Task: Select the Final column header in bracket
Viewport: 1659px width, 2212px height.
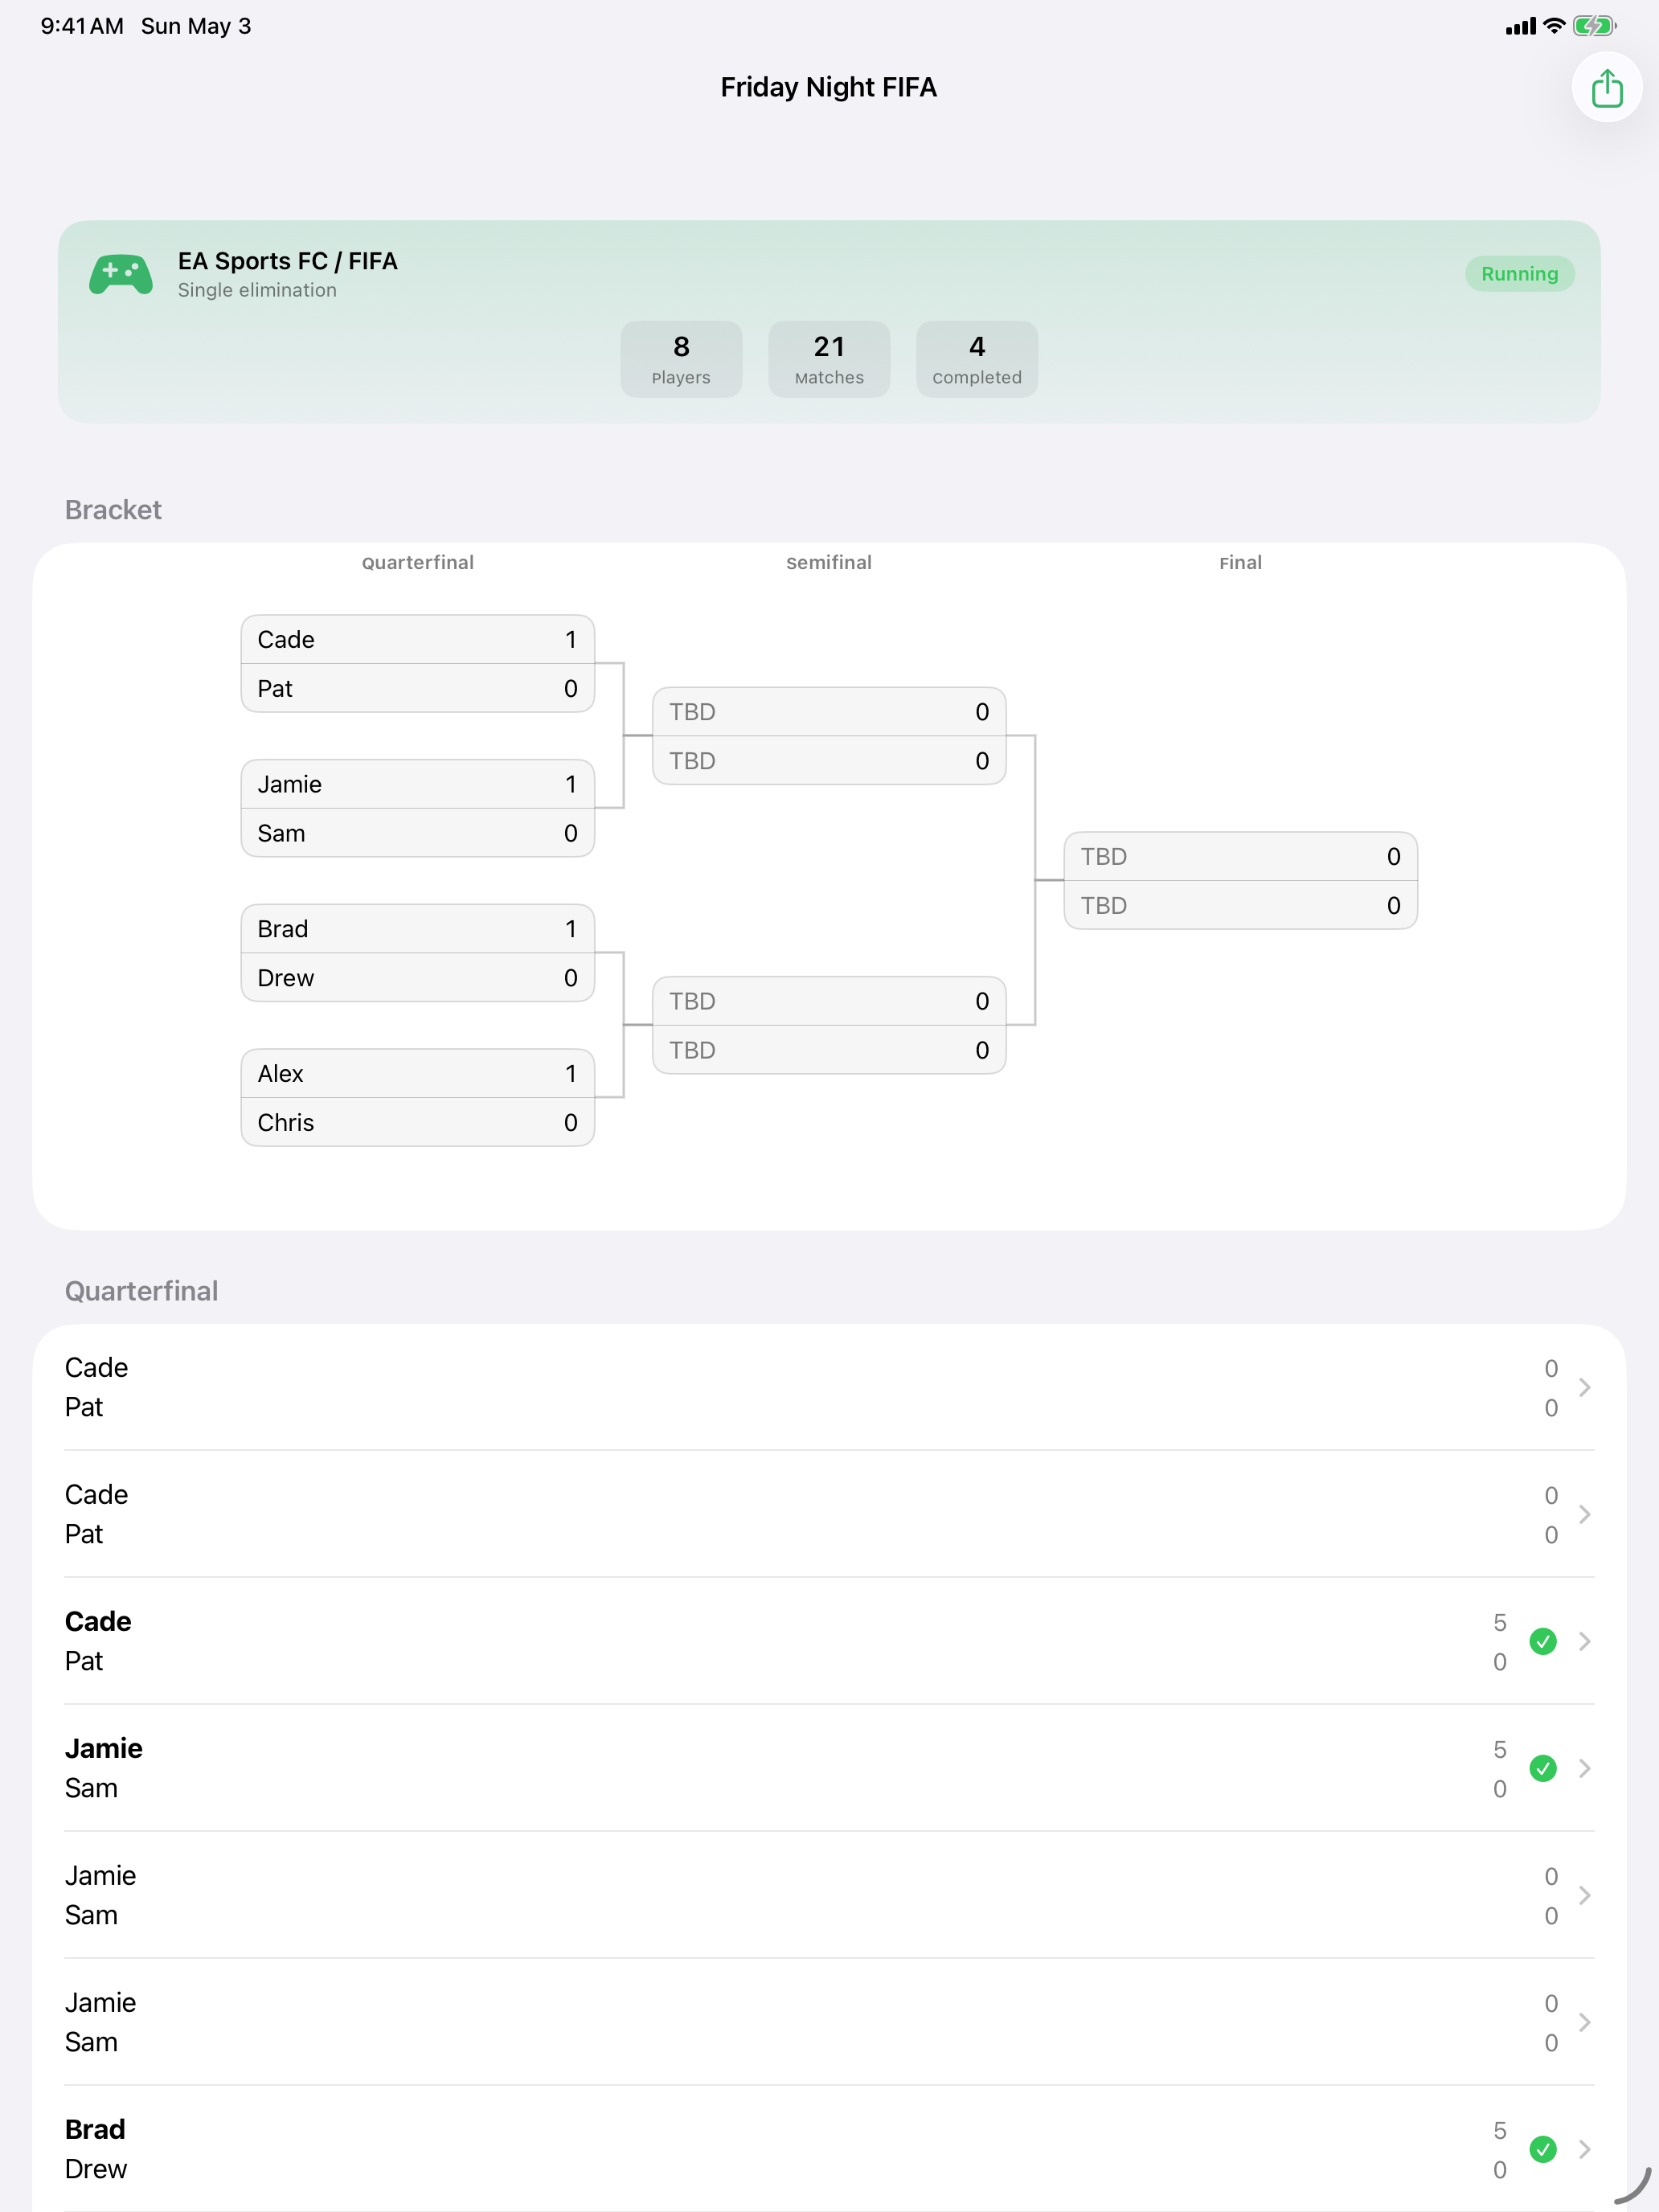Action: pyautogui.click(x=1240, y=563)
